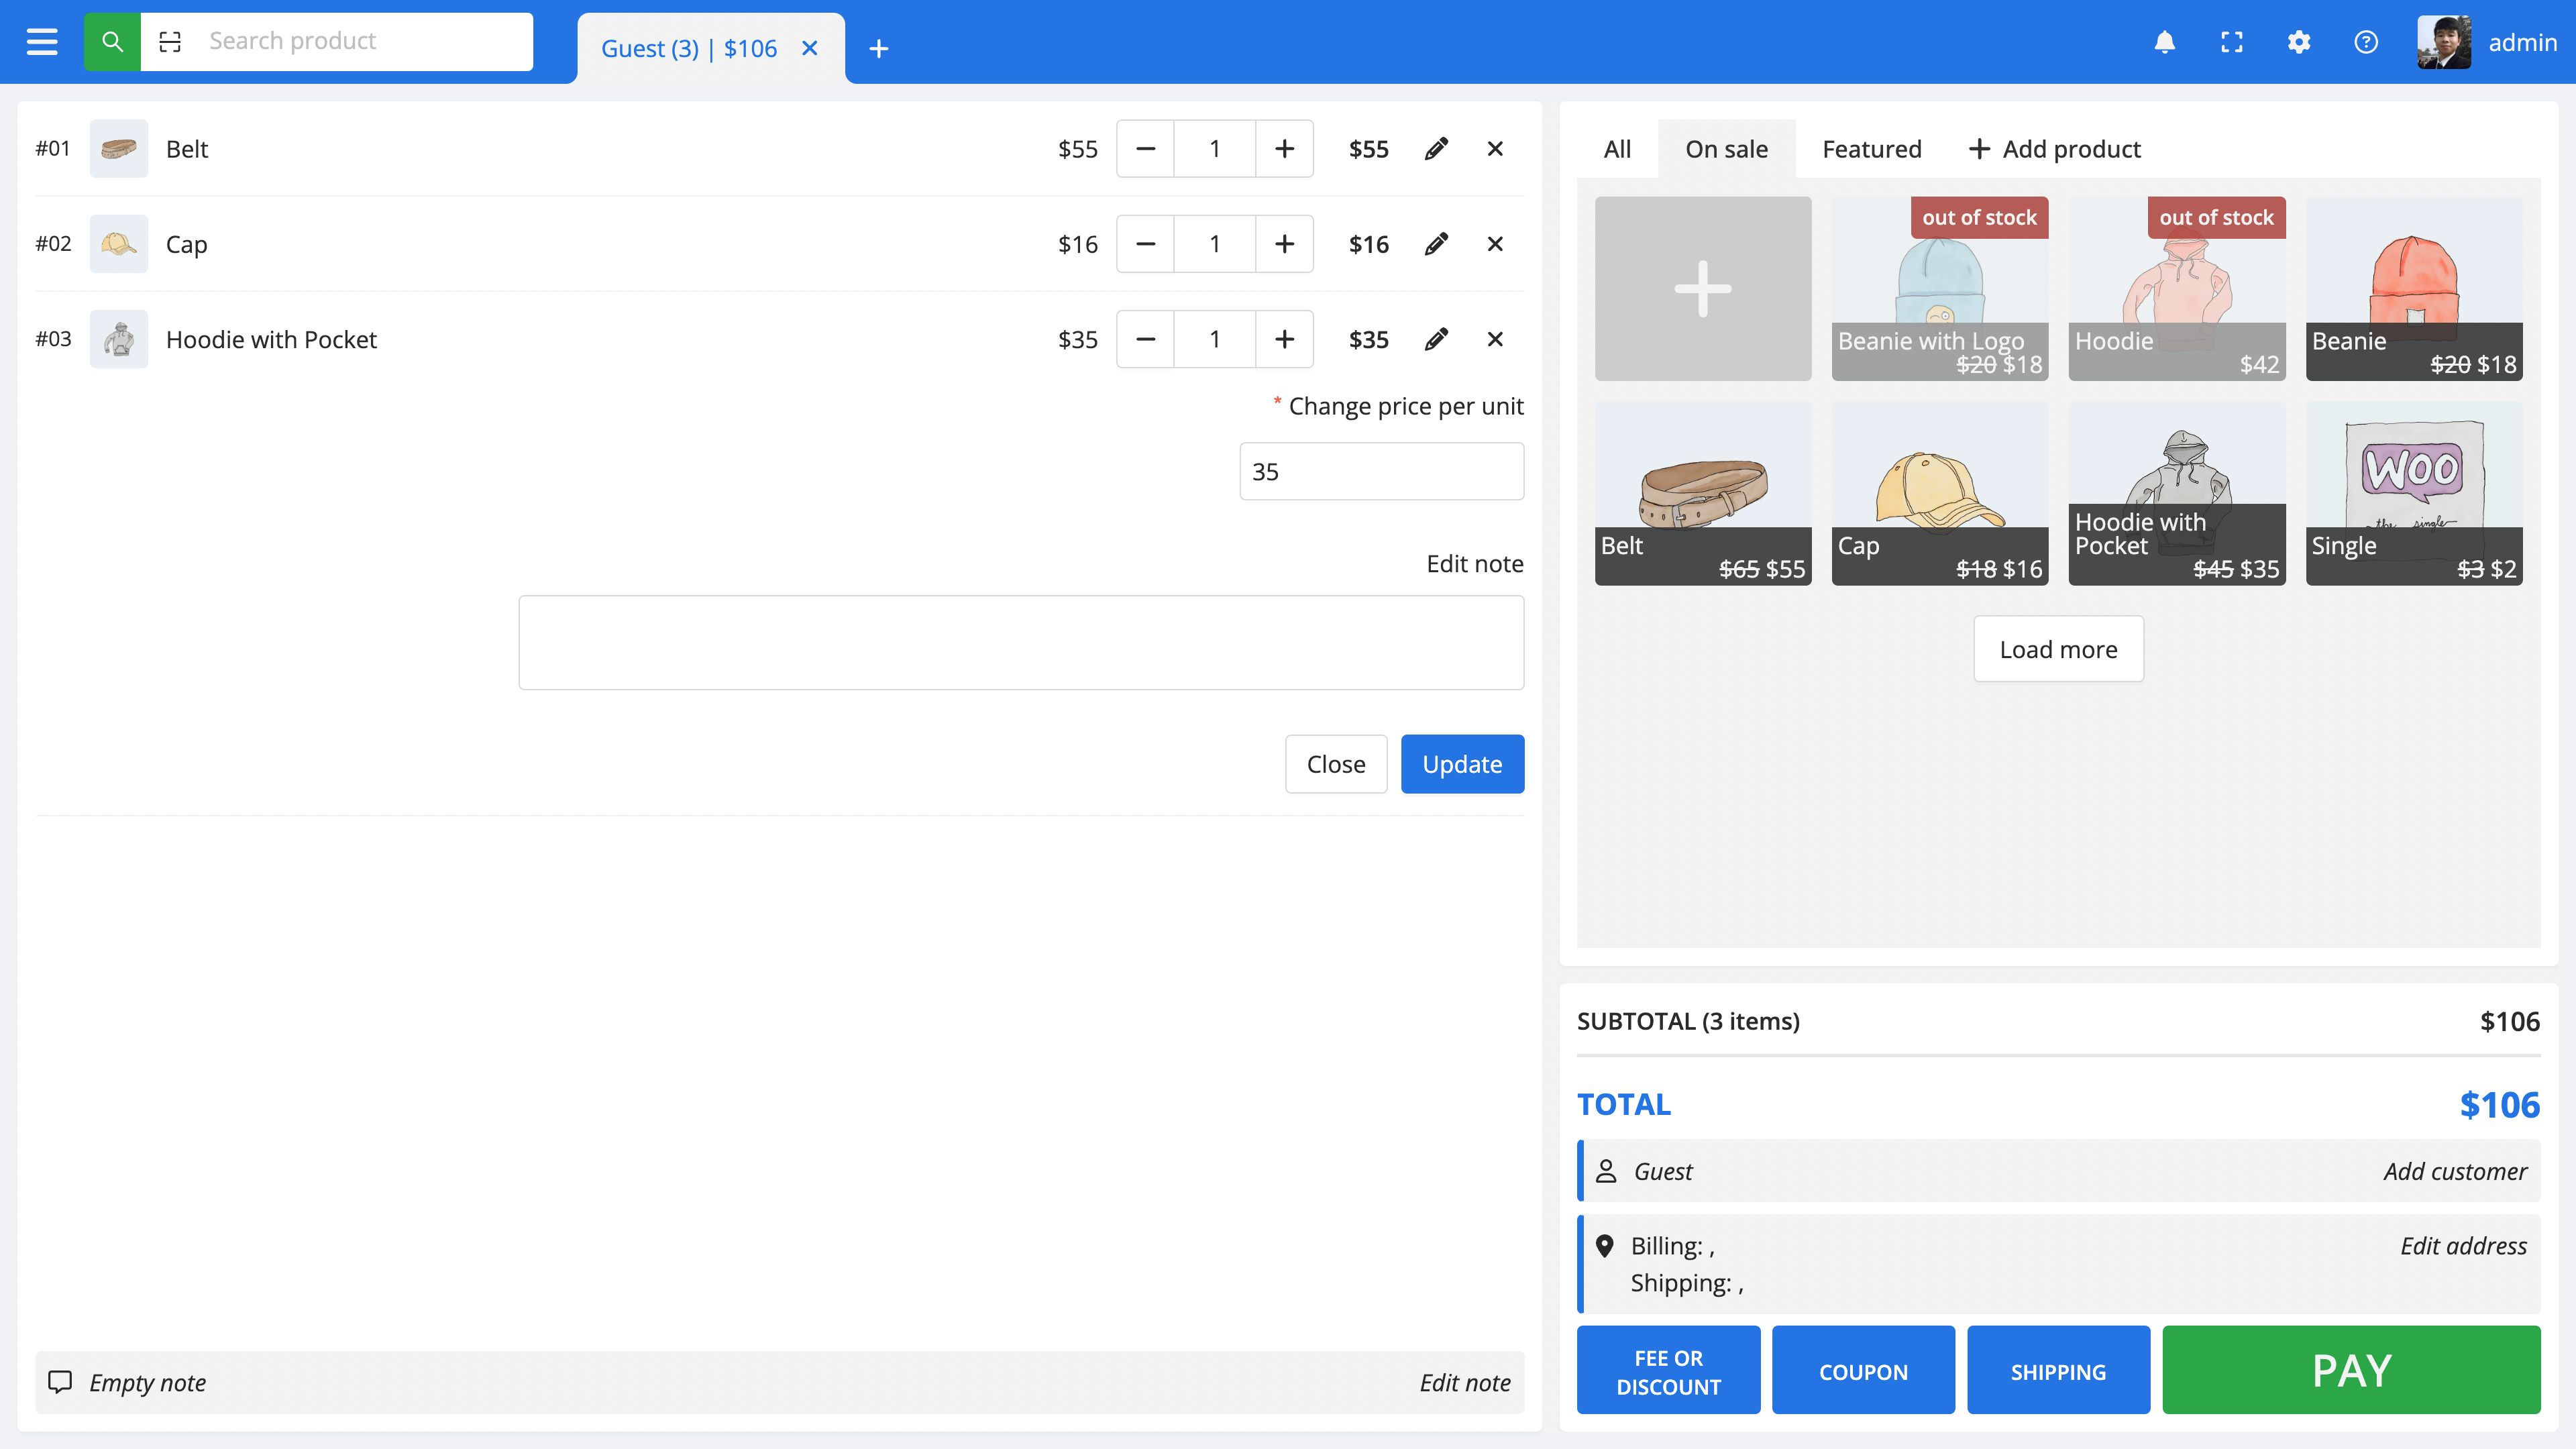2576x1449 pixels.
Task: Click the Change price per unit field
Action: 1381,471
